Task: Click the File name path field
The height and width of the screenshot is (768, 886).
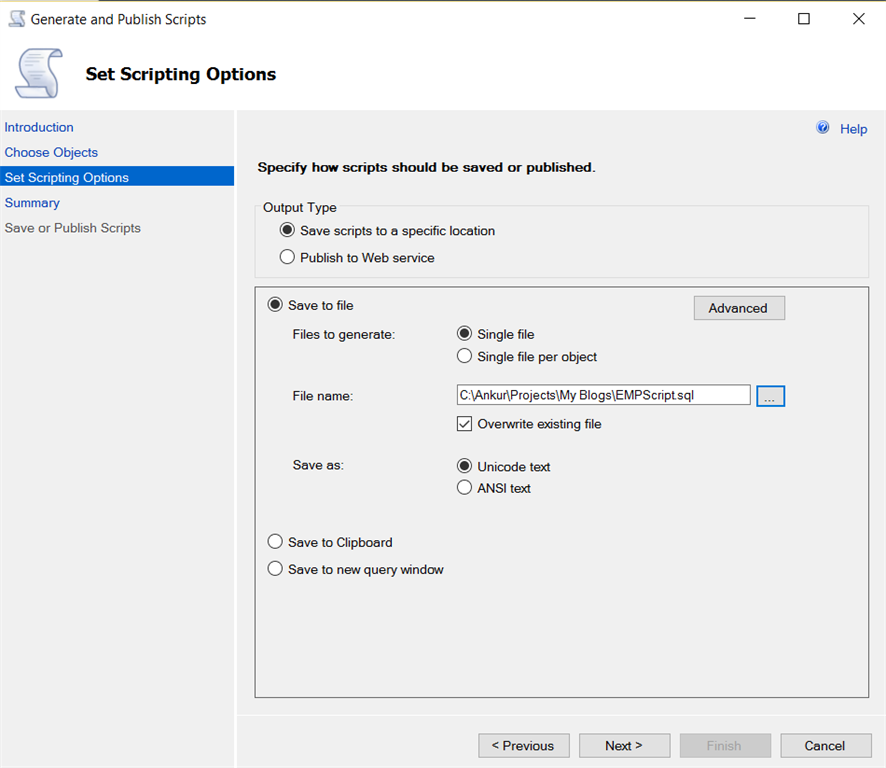Action: (602, 395)
